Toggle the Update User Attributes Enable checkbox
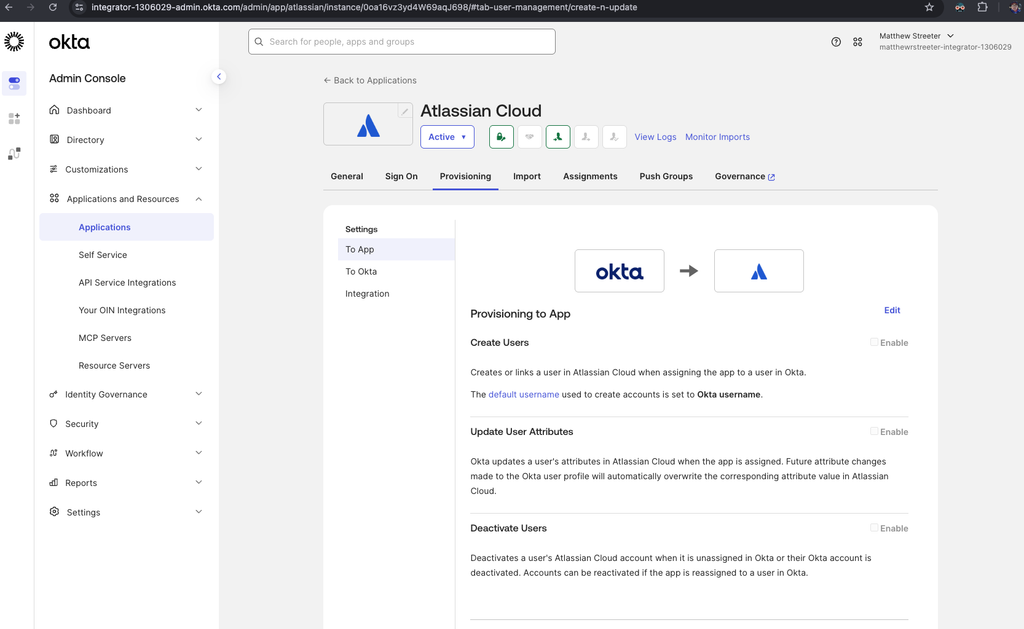Screen dimensions: 1024x629 [874, 431]
